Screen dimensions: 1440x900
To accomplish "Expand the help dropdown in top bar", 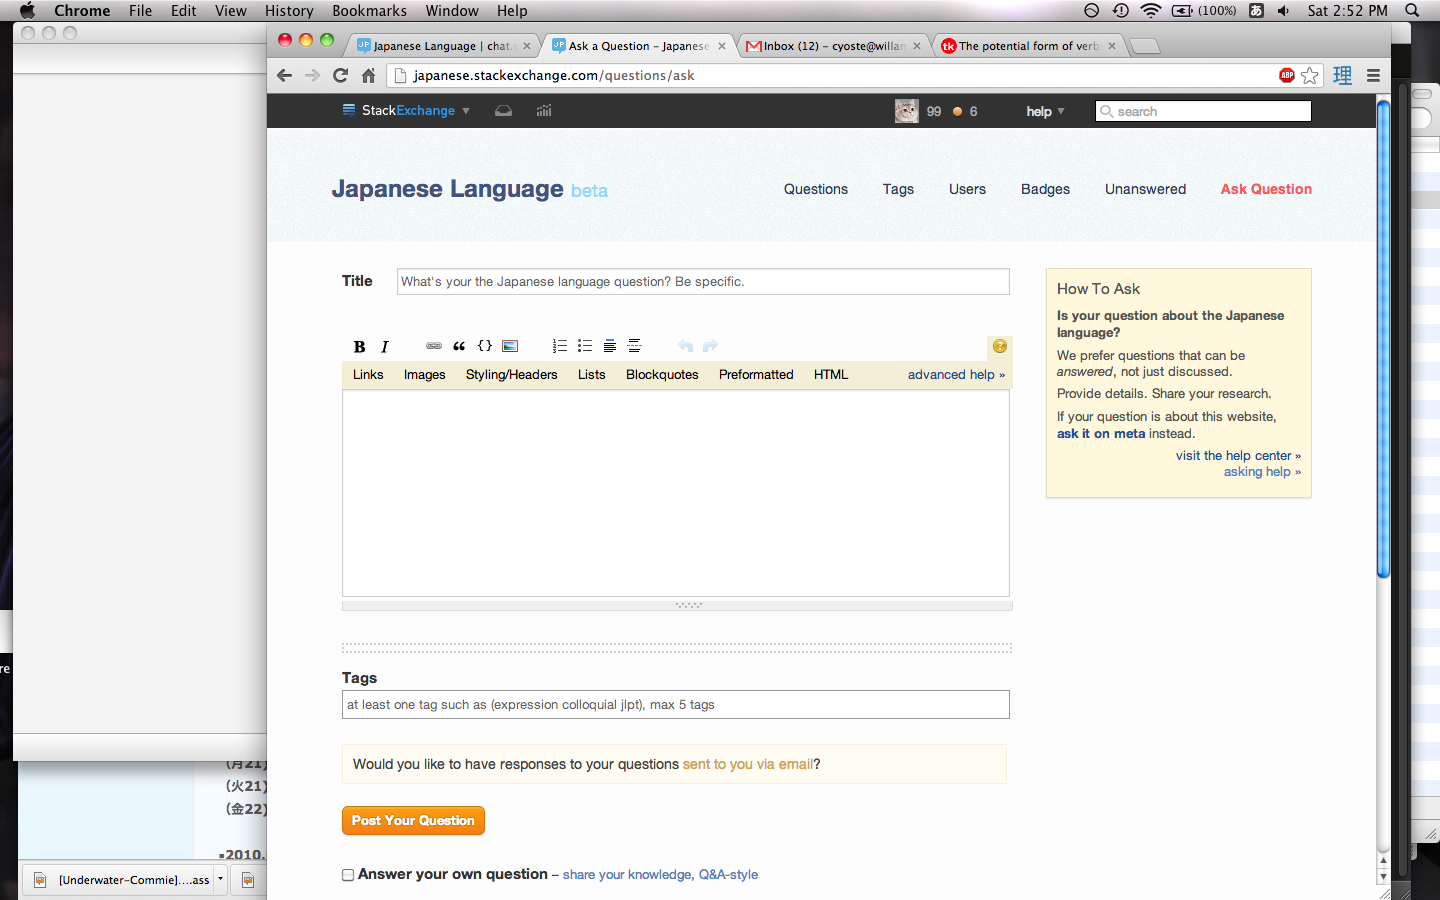I will tap(1061, 111).
